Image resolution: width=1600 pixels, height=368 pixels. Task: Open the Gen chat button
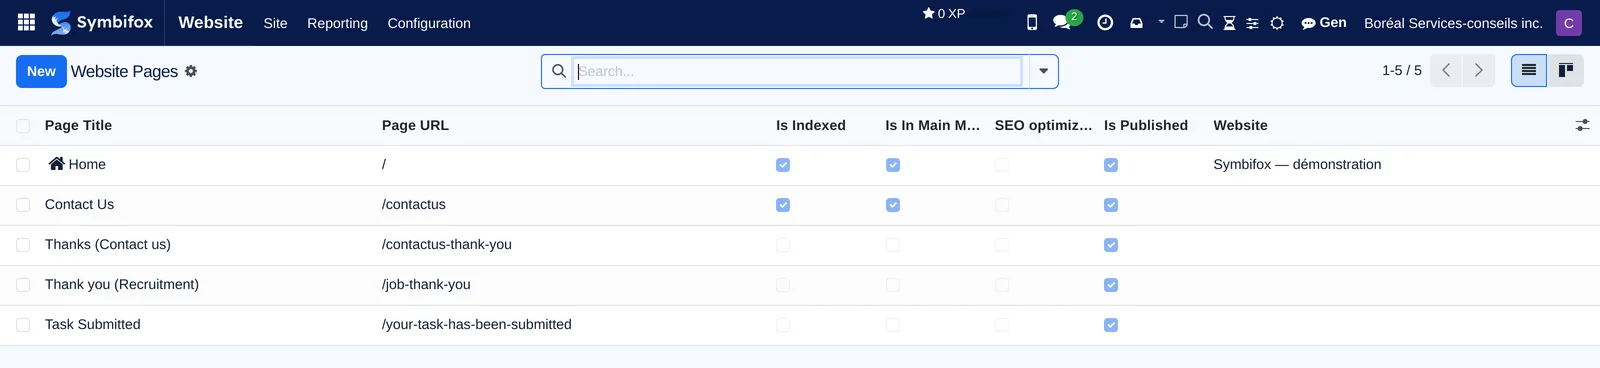point(1323,22)
